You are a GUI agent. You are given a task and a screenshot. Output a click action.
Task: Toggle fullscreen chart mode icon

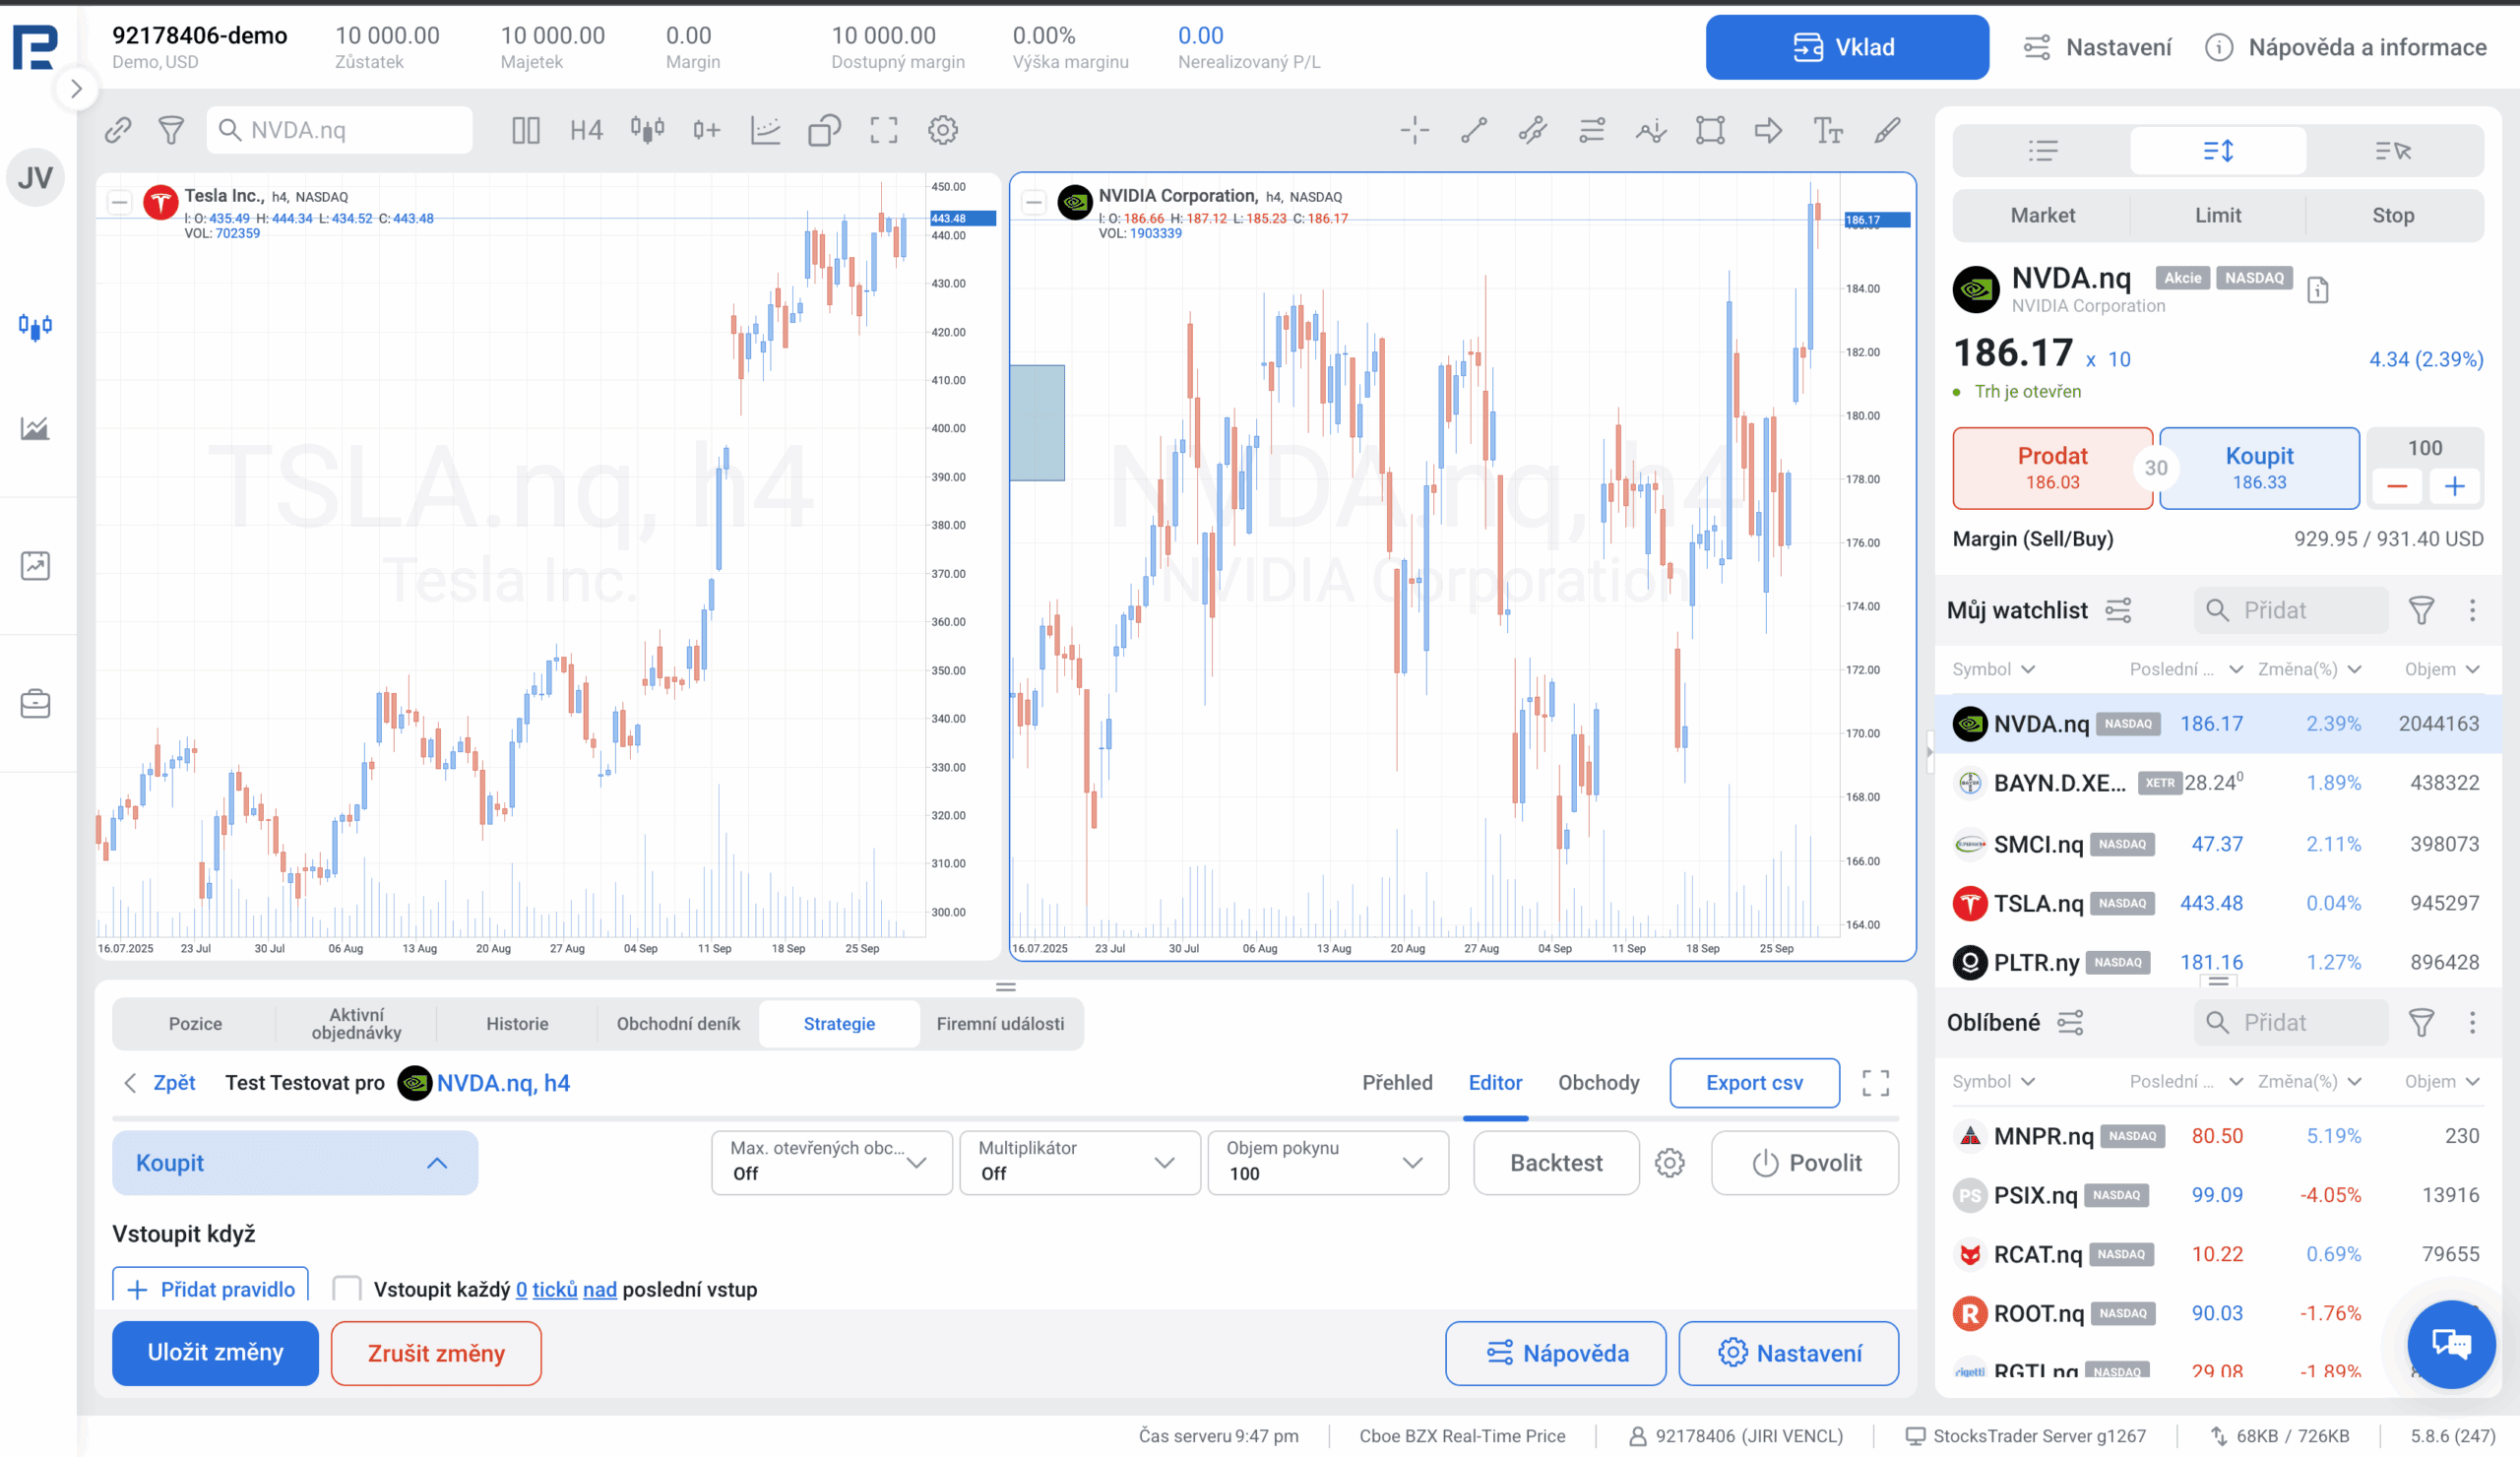(883, 130)
